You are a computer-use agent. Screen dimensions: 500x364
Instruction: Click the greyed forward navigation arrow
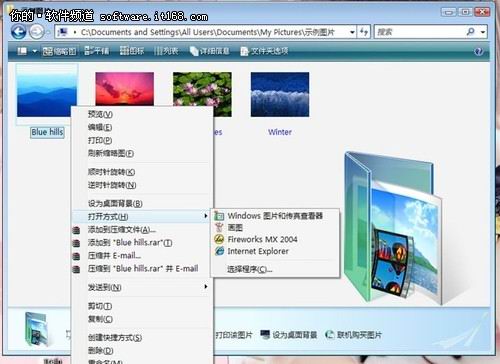point(36,32)
